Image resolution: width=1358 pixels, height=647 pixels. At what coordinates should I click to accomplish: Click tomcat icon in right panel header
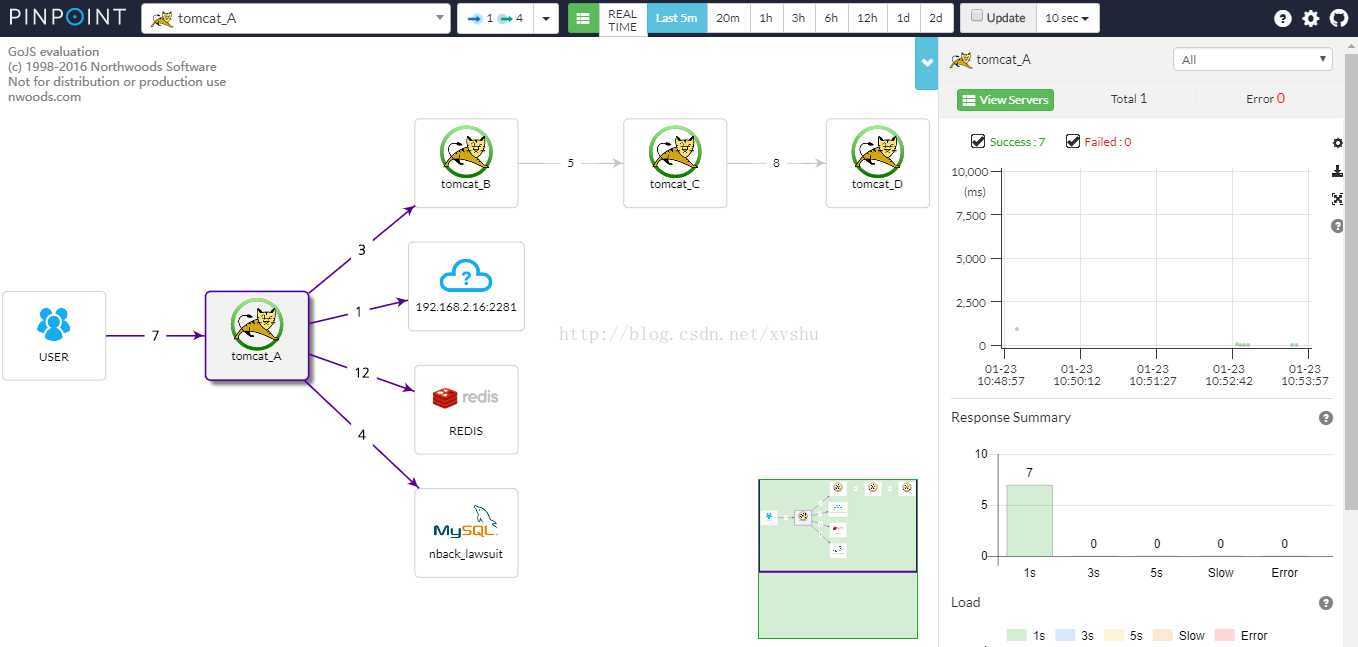961,60
